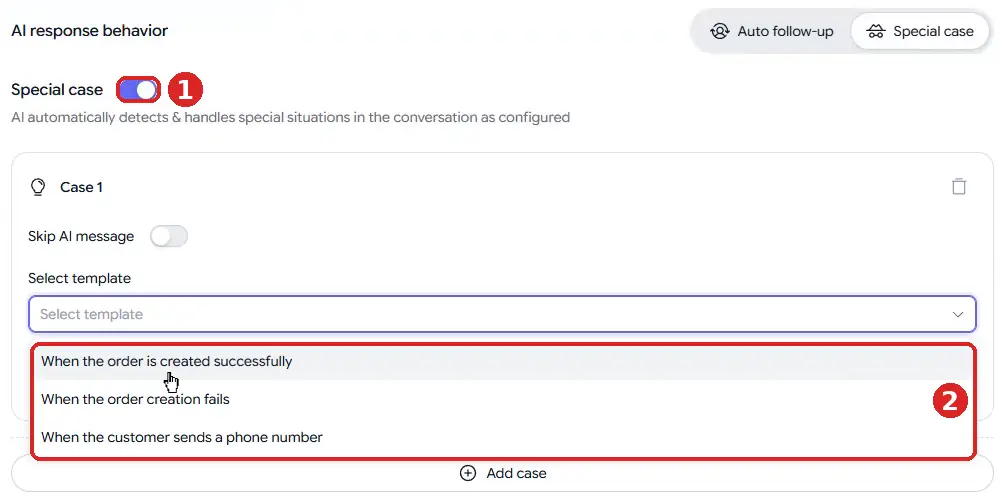Screen dimensions: 1000x500
Task: Click the plus circle icon in Add case
Action: click(x=468, y=473)
